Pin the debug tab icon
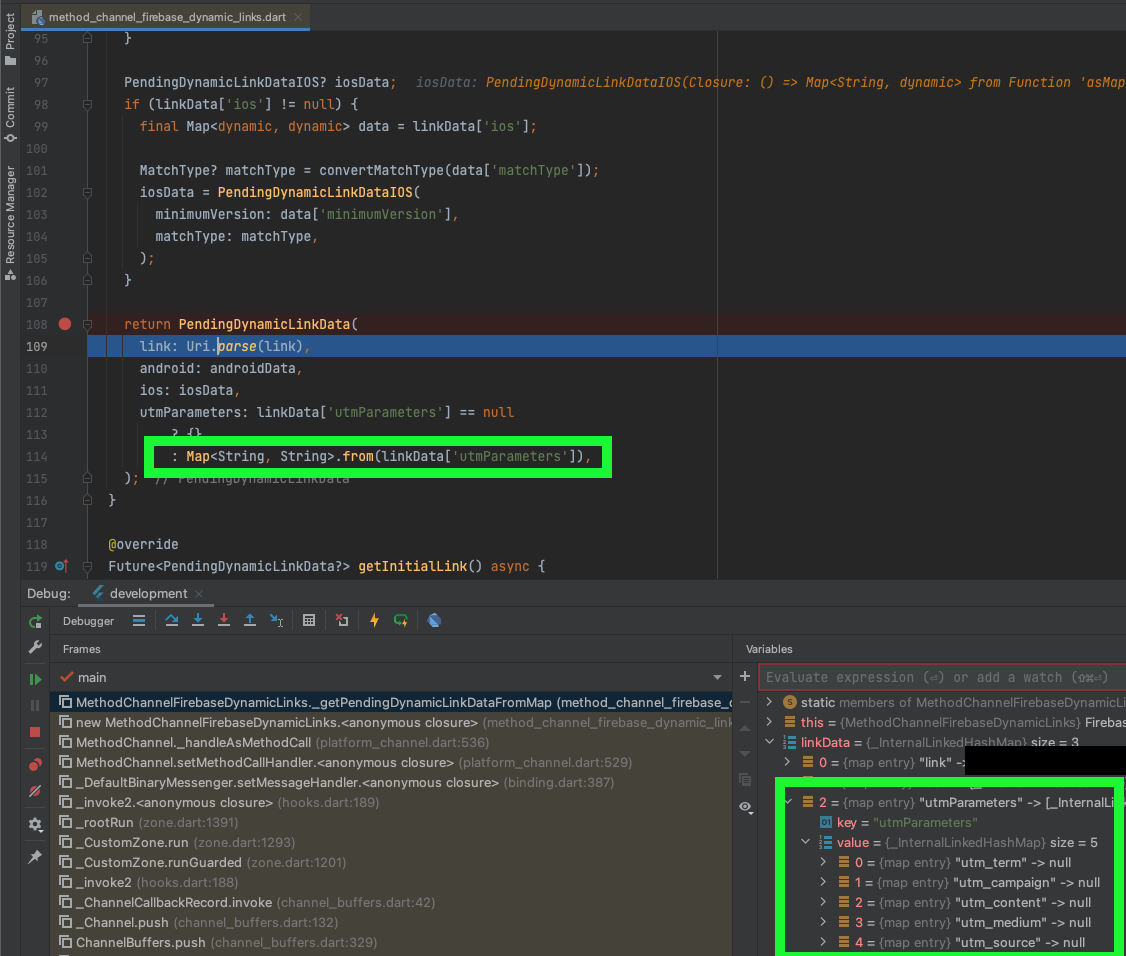Image resolution: width=1126 pixels, height=956 pixels. (x=35, y=857)
